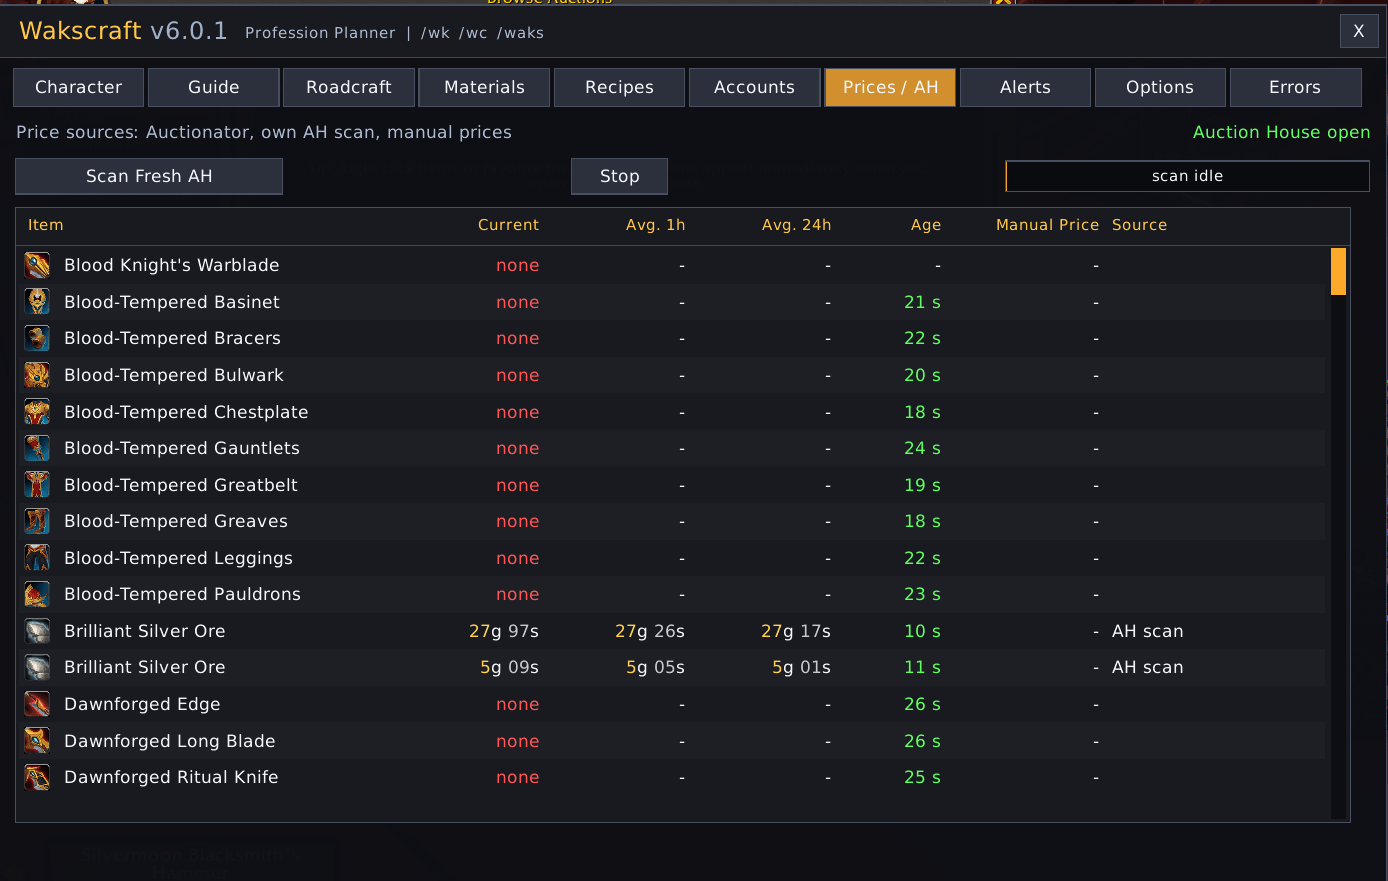Open the Roadcraft tab
Image resolution: width=1388 pixels, height=881 pixels.
click(x=349, y=87)
